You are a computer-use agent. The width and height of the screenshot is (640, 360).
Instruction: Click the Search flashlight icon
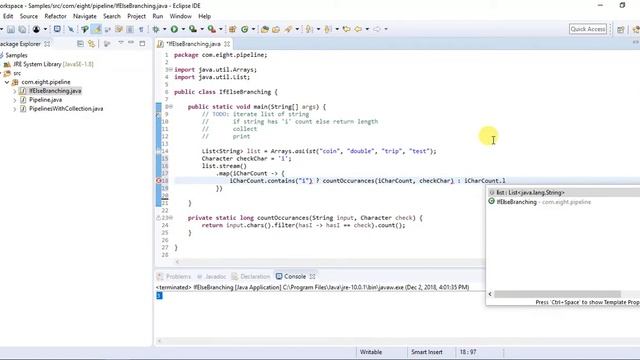(289, 29)
